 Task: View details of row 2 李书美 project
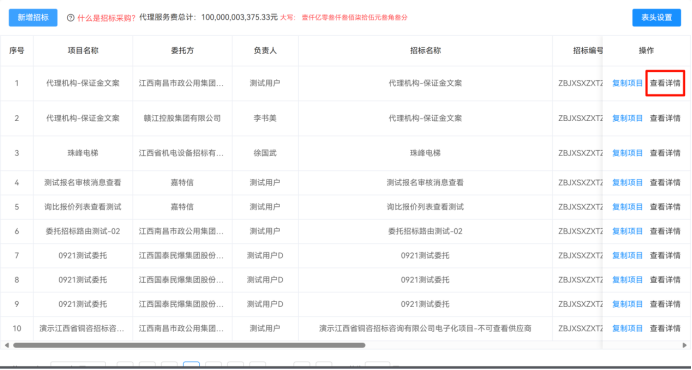665,118
